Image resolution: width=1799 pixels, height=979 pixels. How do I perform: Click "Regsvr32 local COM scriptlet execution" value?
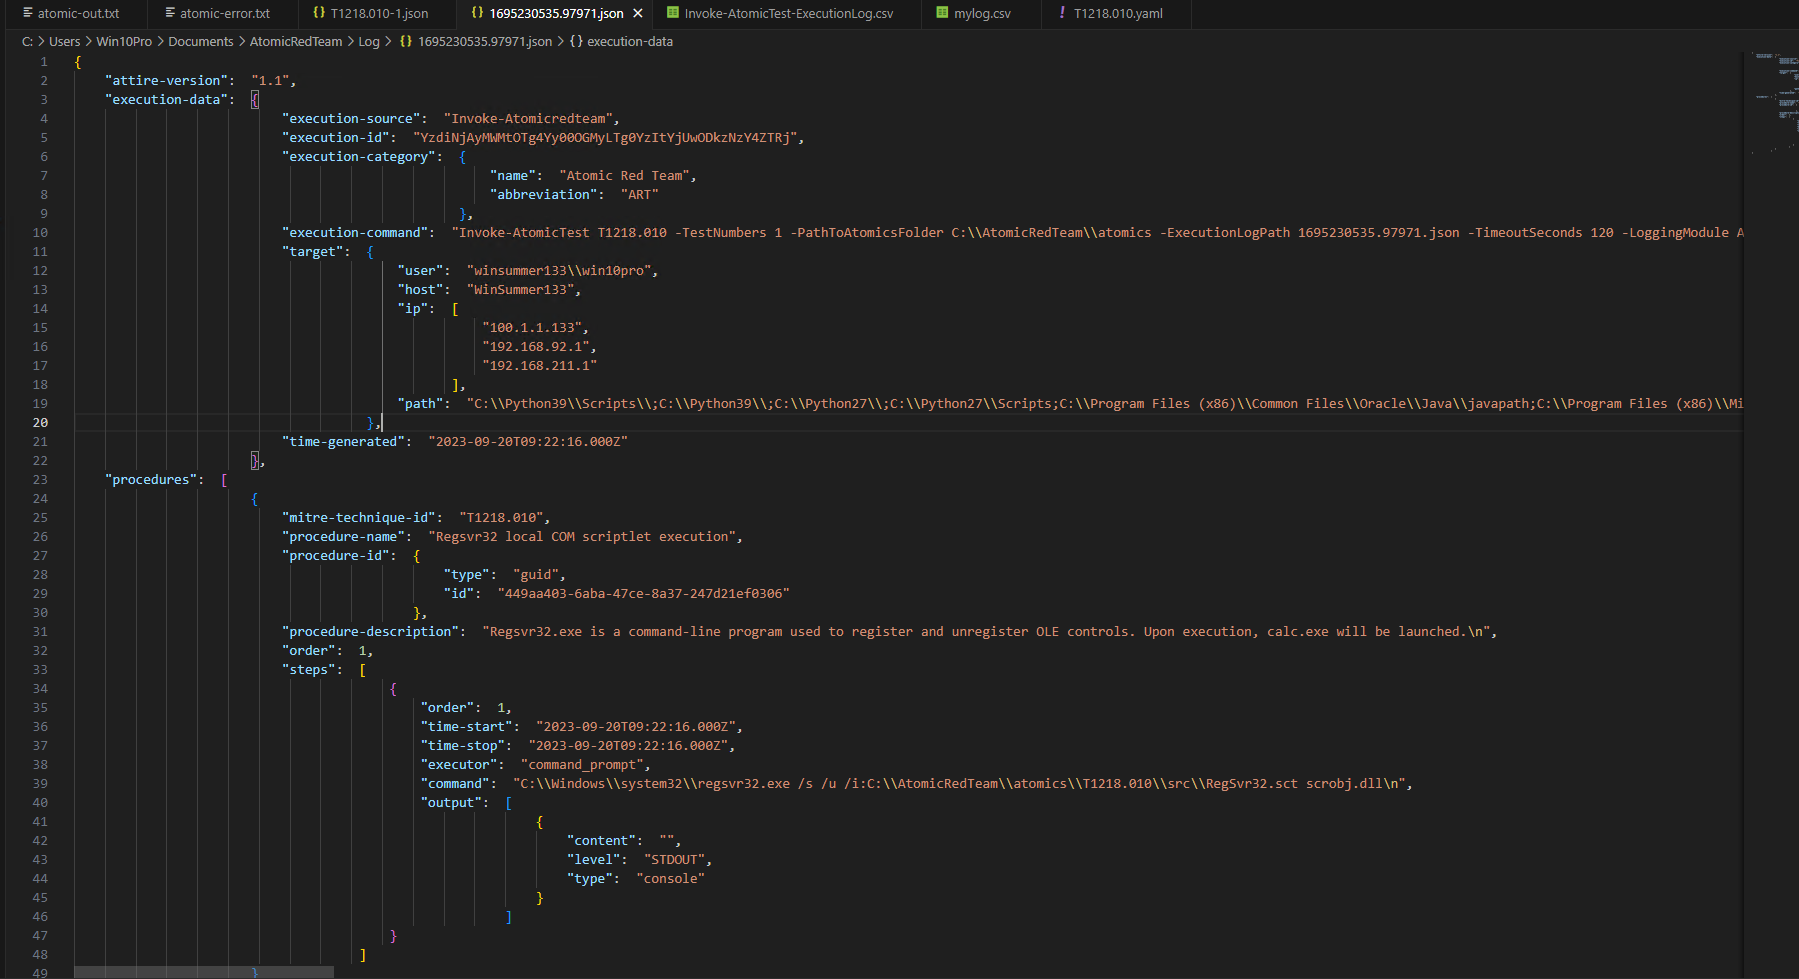coord(583,536)
